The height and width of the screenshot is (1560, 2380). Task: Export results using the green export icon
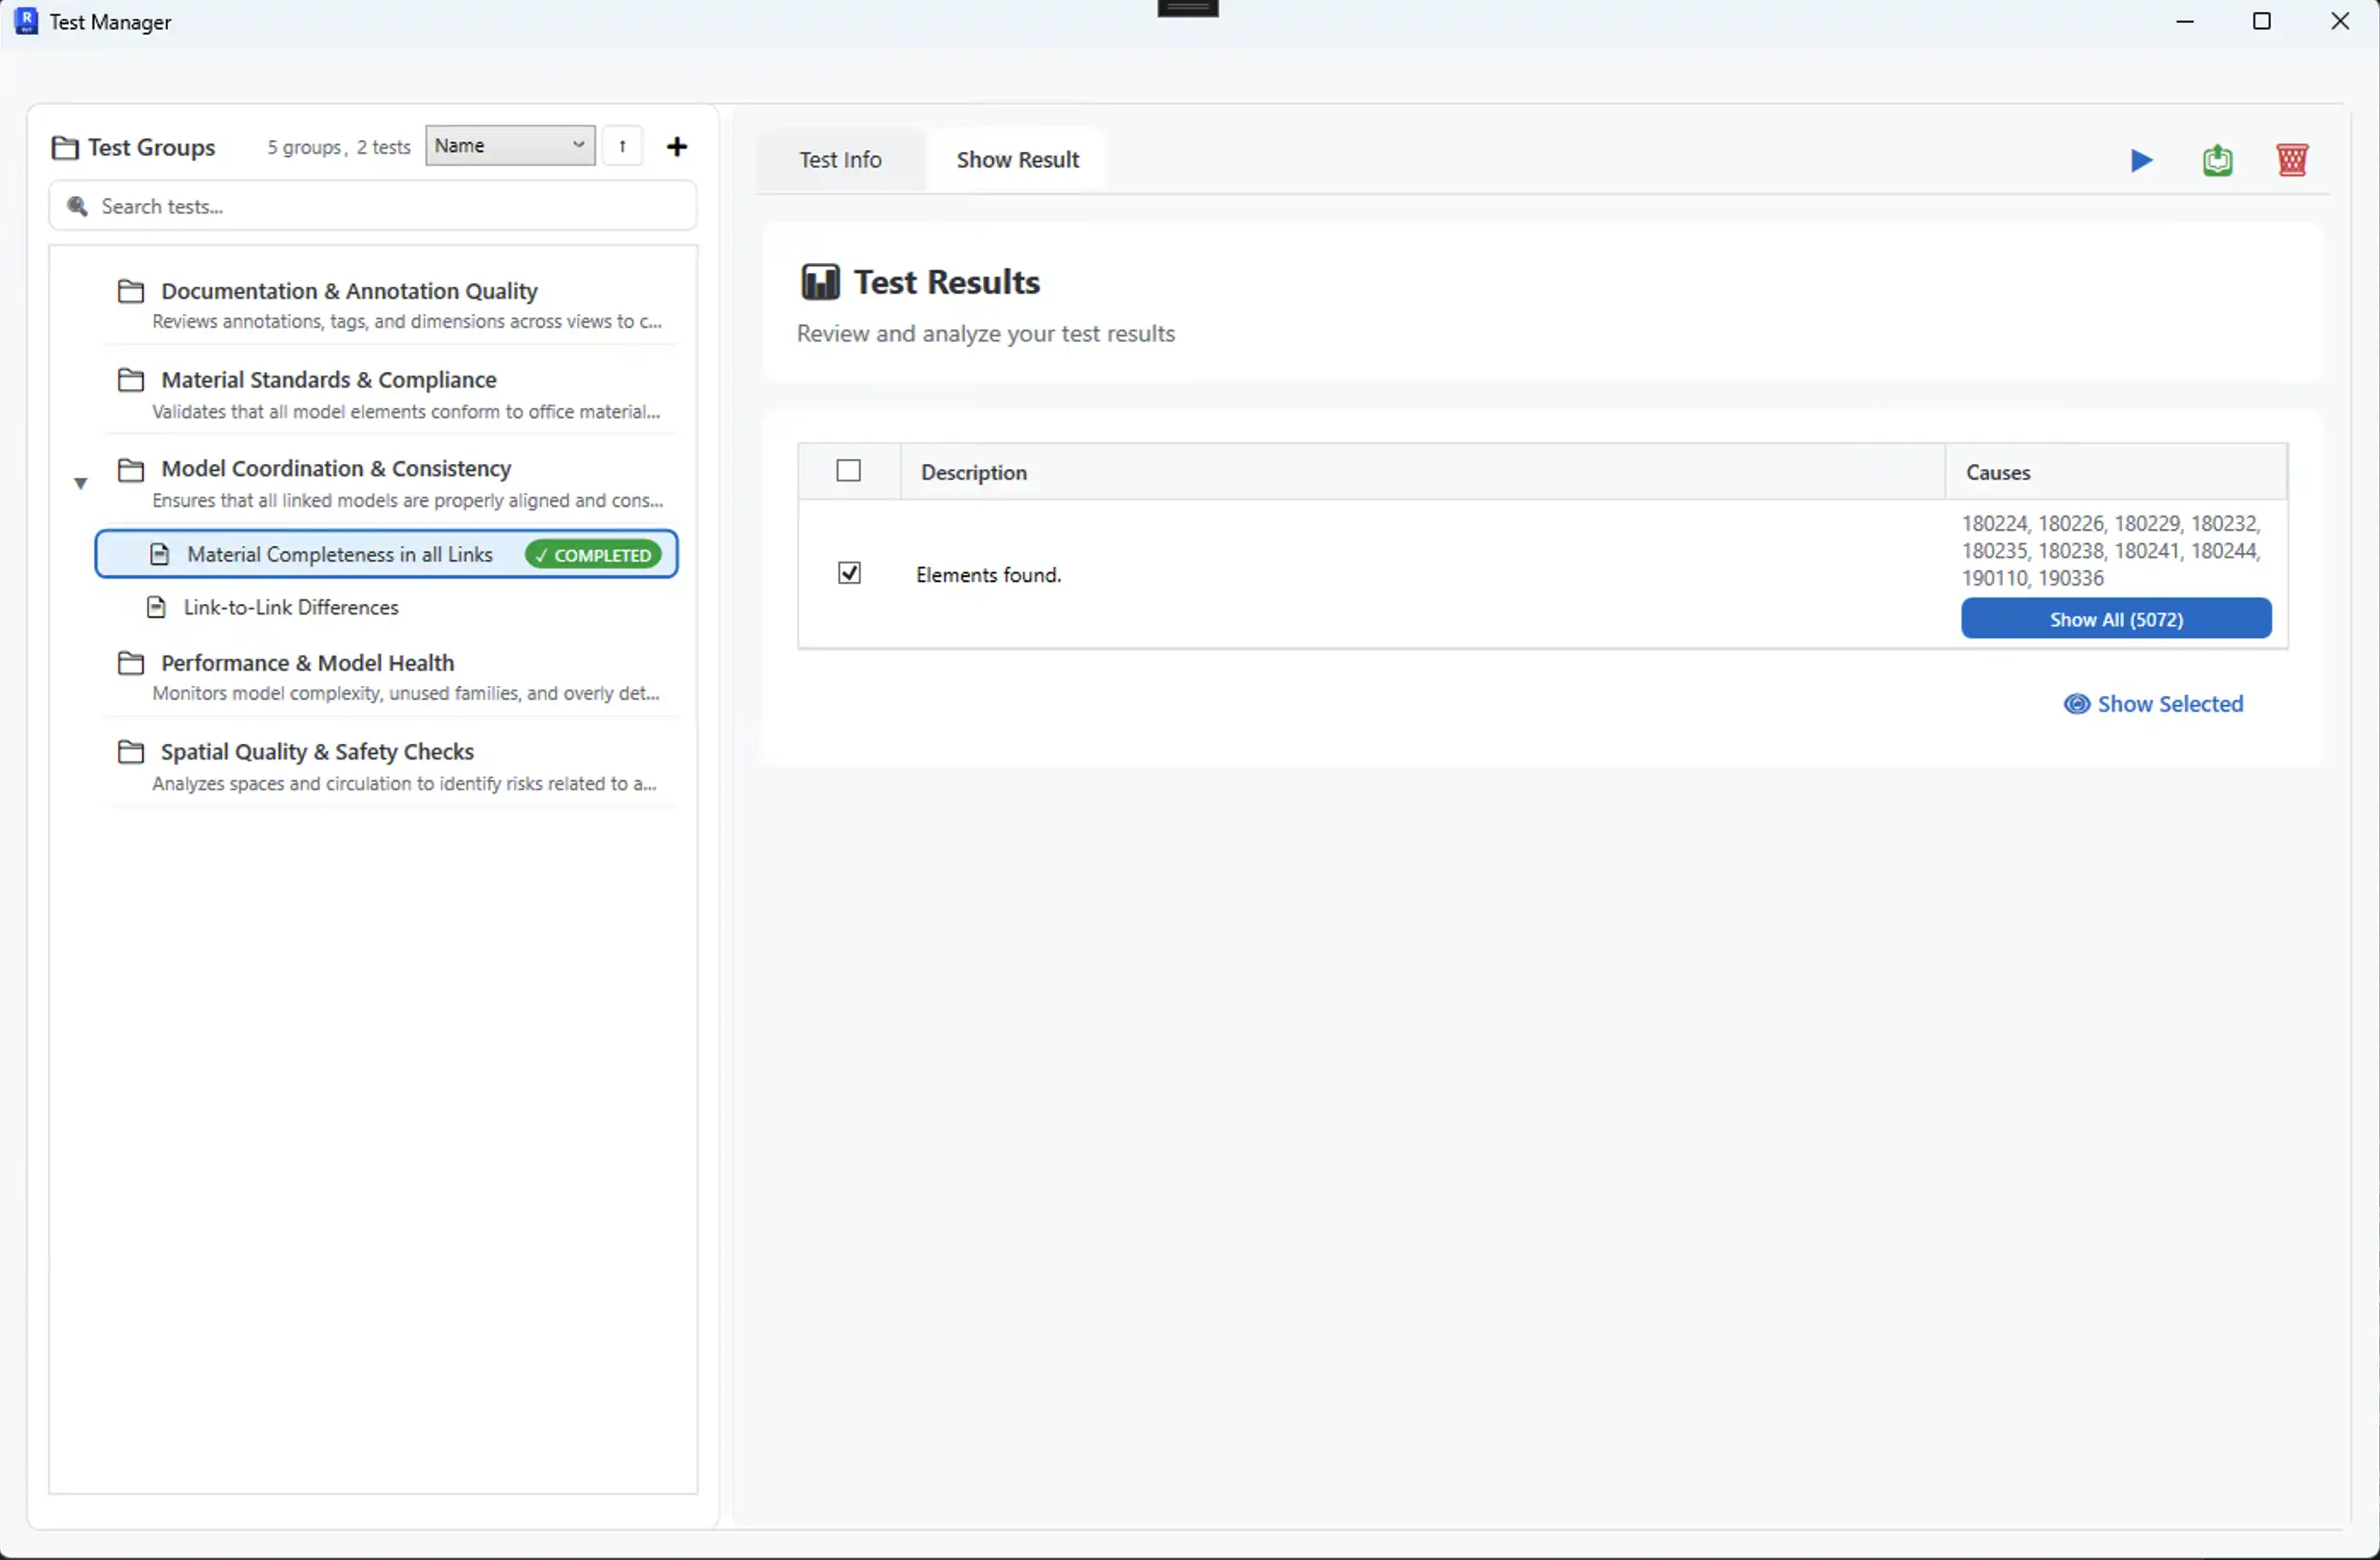pyautogui.click(x=2218, y=160)
